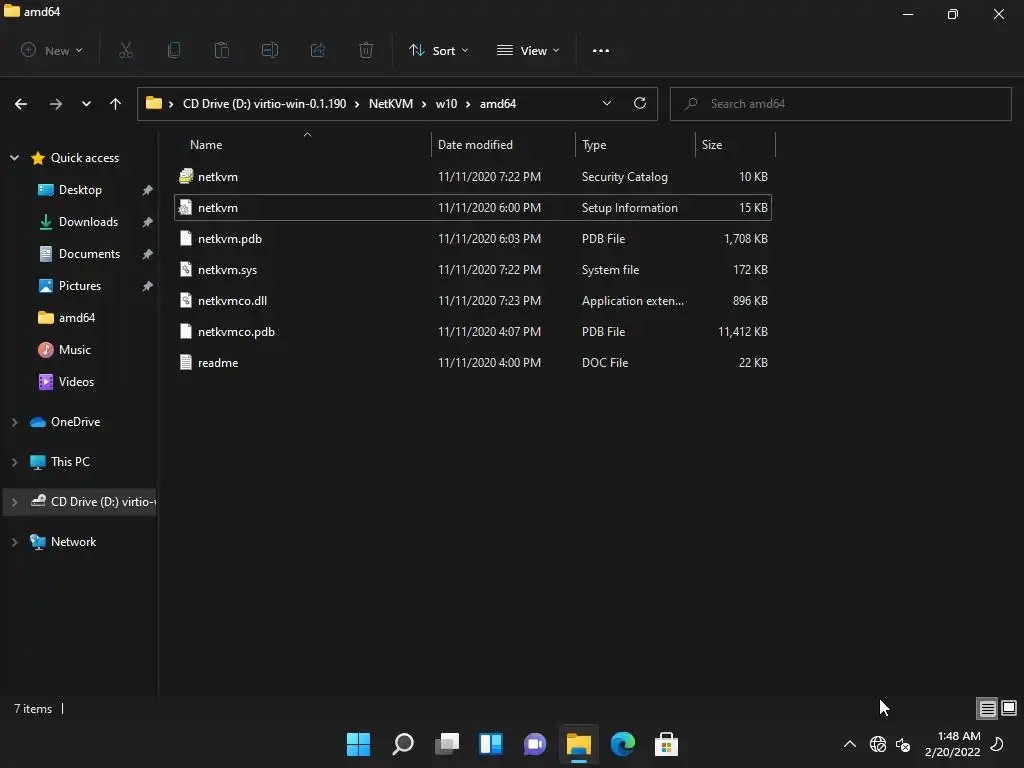Screen dimensions: 1024x768
Task: Show hidden tray icons chevron
Action: pyautogui.click(x=850, y=744)
